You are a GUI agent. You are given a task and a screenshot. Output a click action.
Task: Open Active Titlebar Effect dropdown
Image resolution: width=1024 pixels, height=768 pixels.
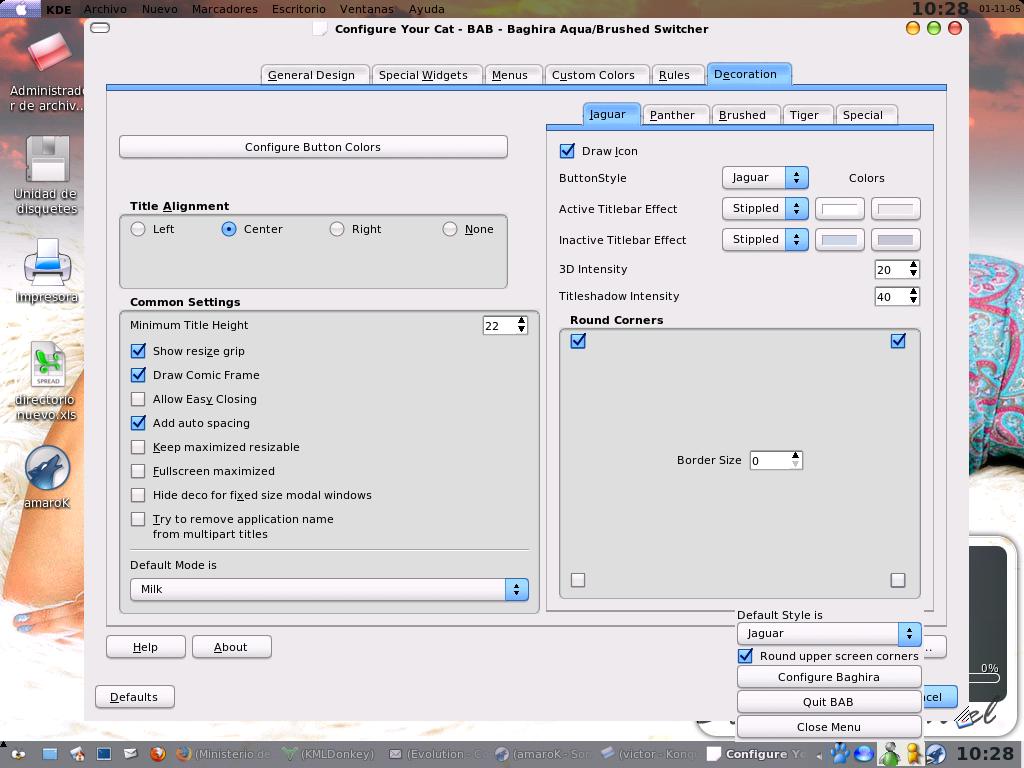pyautogui.click(x=765, y=208)
